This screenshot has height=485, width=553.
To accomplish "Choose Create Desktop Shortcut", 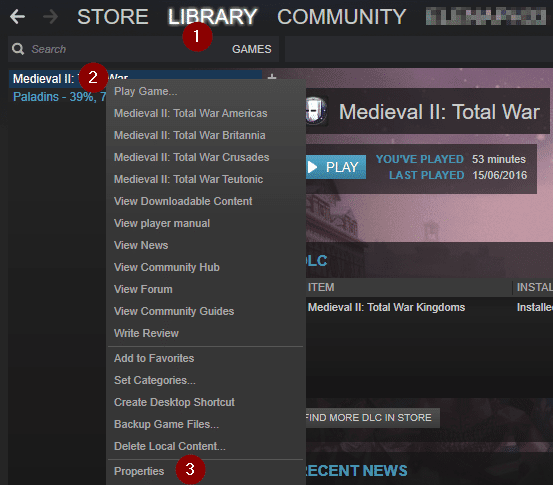I will 174,402.
